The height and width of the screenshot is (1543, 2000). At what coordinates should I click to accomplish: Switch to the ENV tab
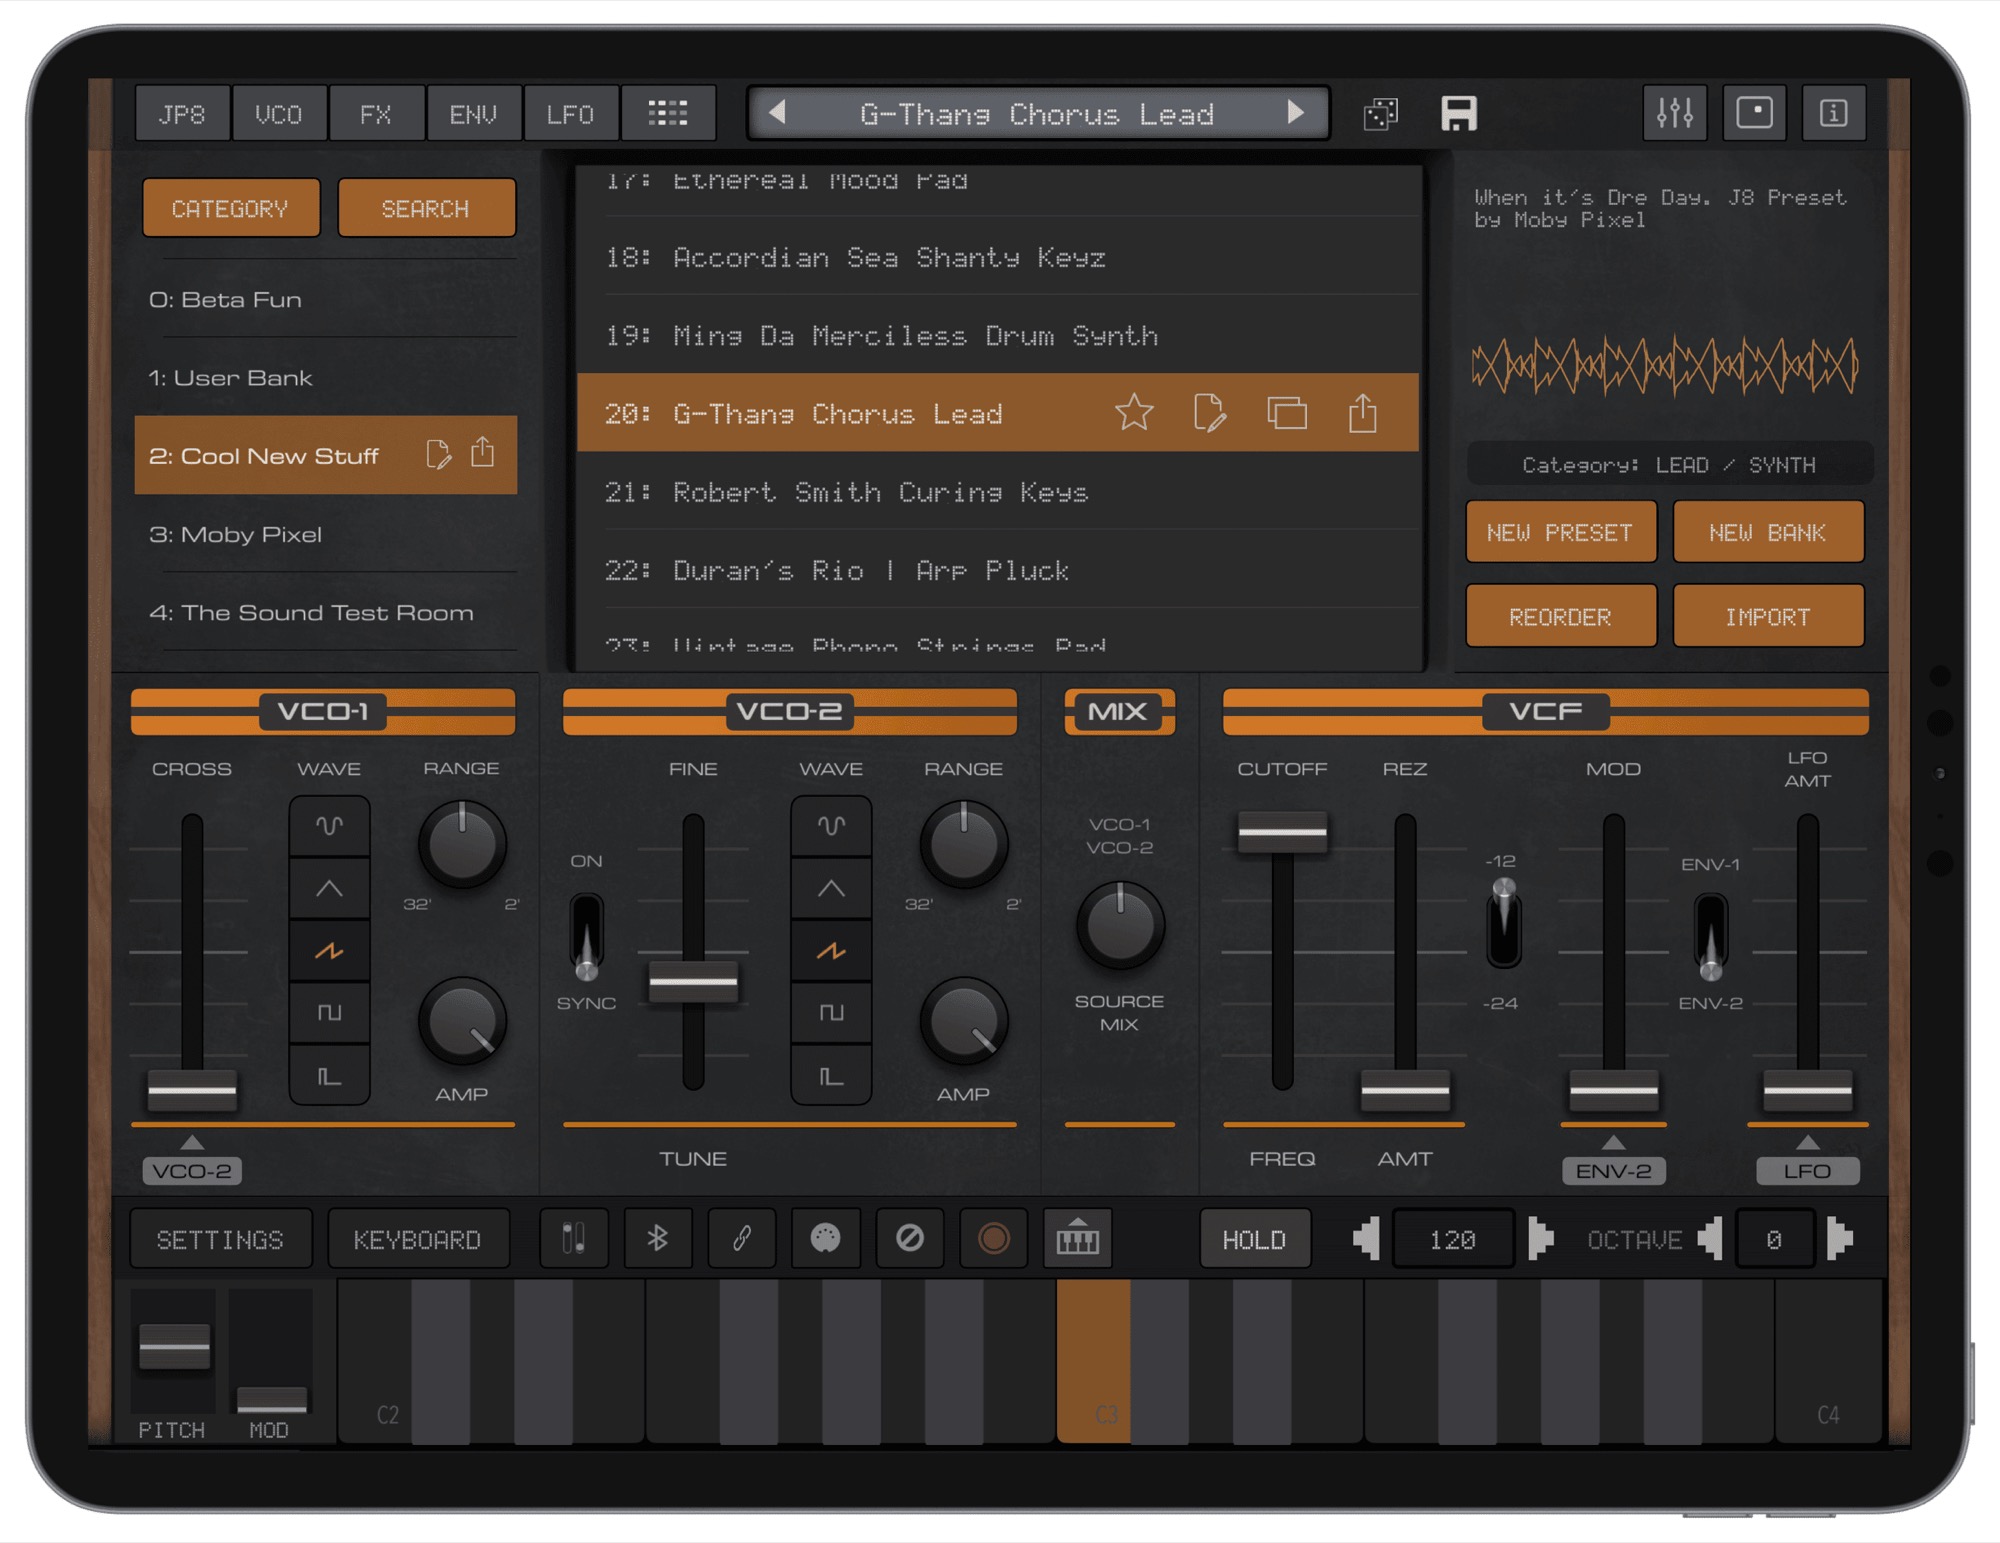click(473, 113)
